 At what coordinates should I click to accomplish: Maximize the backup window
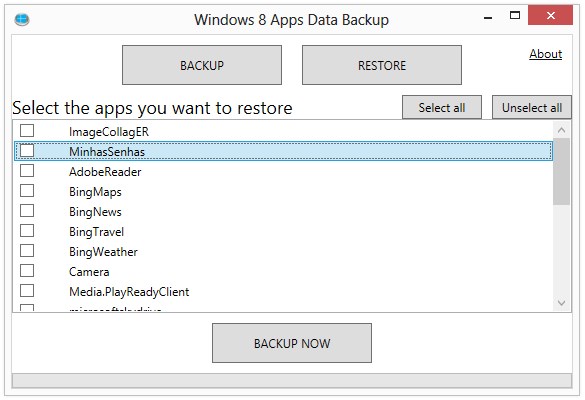515,15
